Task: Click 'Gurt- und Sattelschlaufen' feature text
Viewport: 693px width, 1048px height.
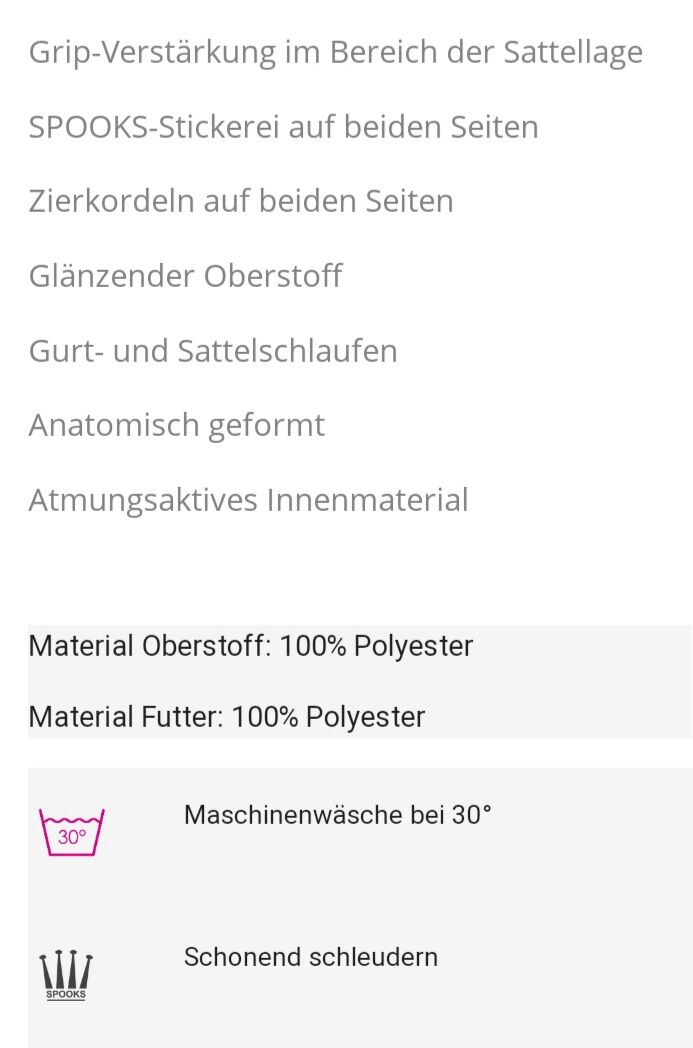Action: point(212,351)
